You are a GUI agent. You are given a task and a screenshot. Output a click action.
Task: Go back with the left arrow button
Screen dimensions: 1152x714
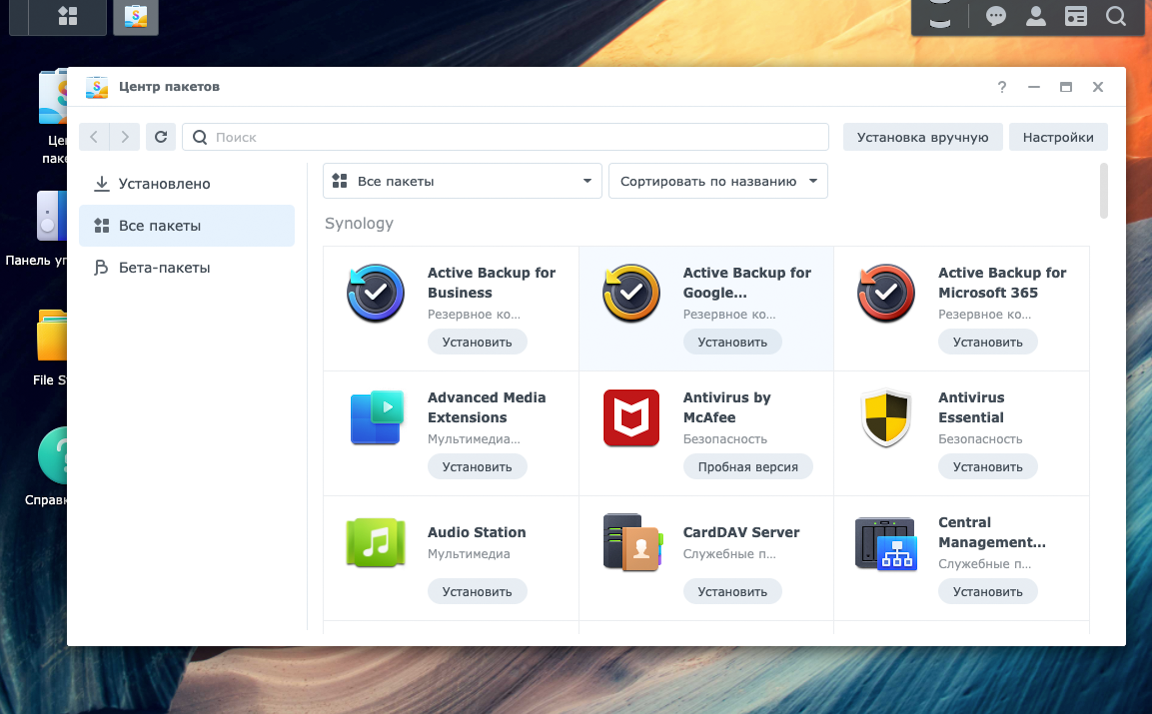click(94, 137)
